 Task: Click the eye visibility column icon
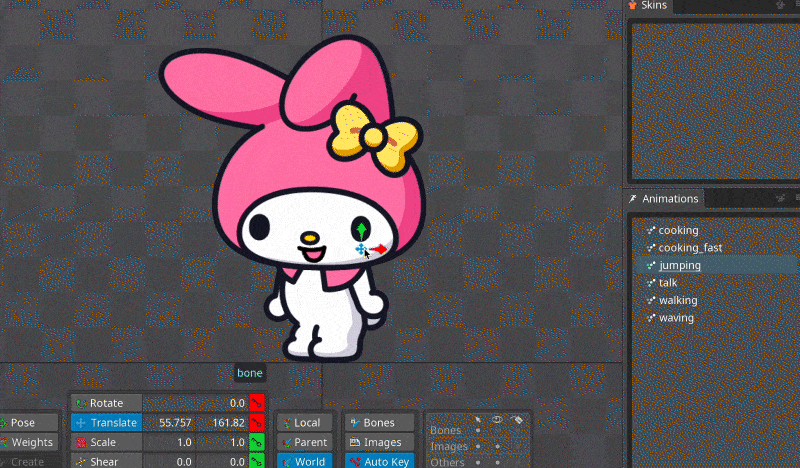pyautogui.click(x=497, y=420)
